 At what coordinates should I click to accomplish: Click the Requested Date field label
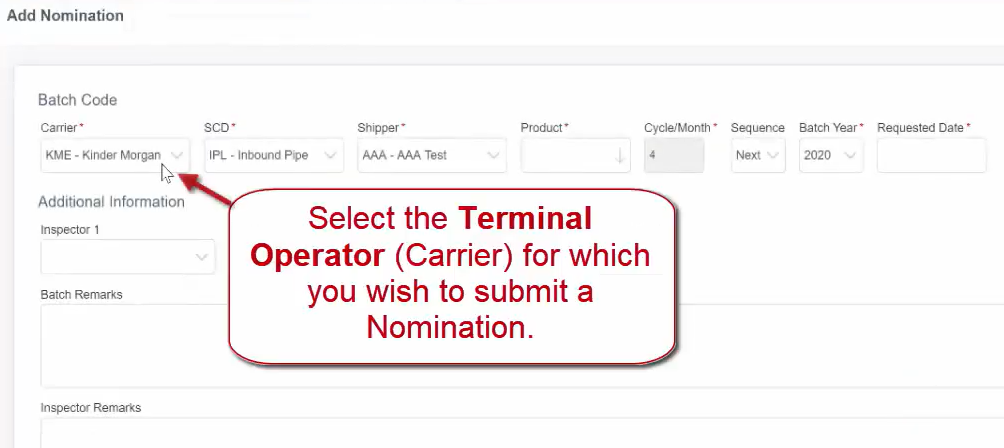tap(921, 128)
